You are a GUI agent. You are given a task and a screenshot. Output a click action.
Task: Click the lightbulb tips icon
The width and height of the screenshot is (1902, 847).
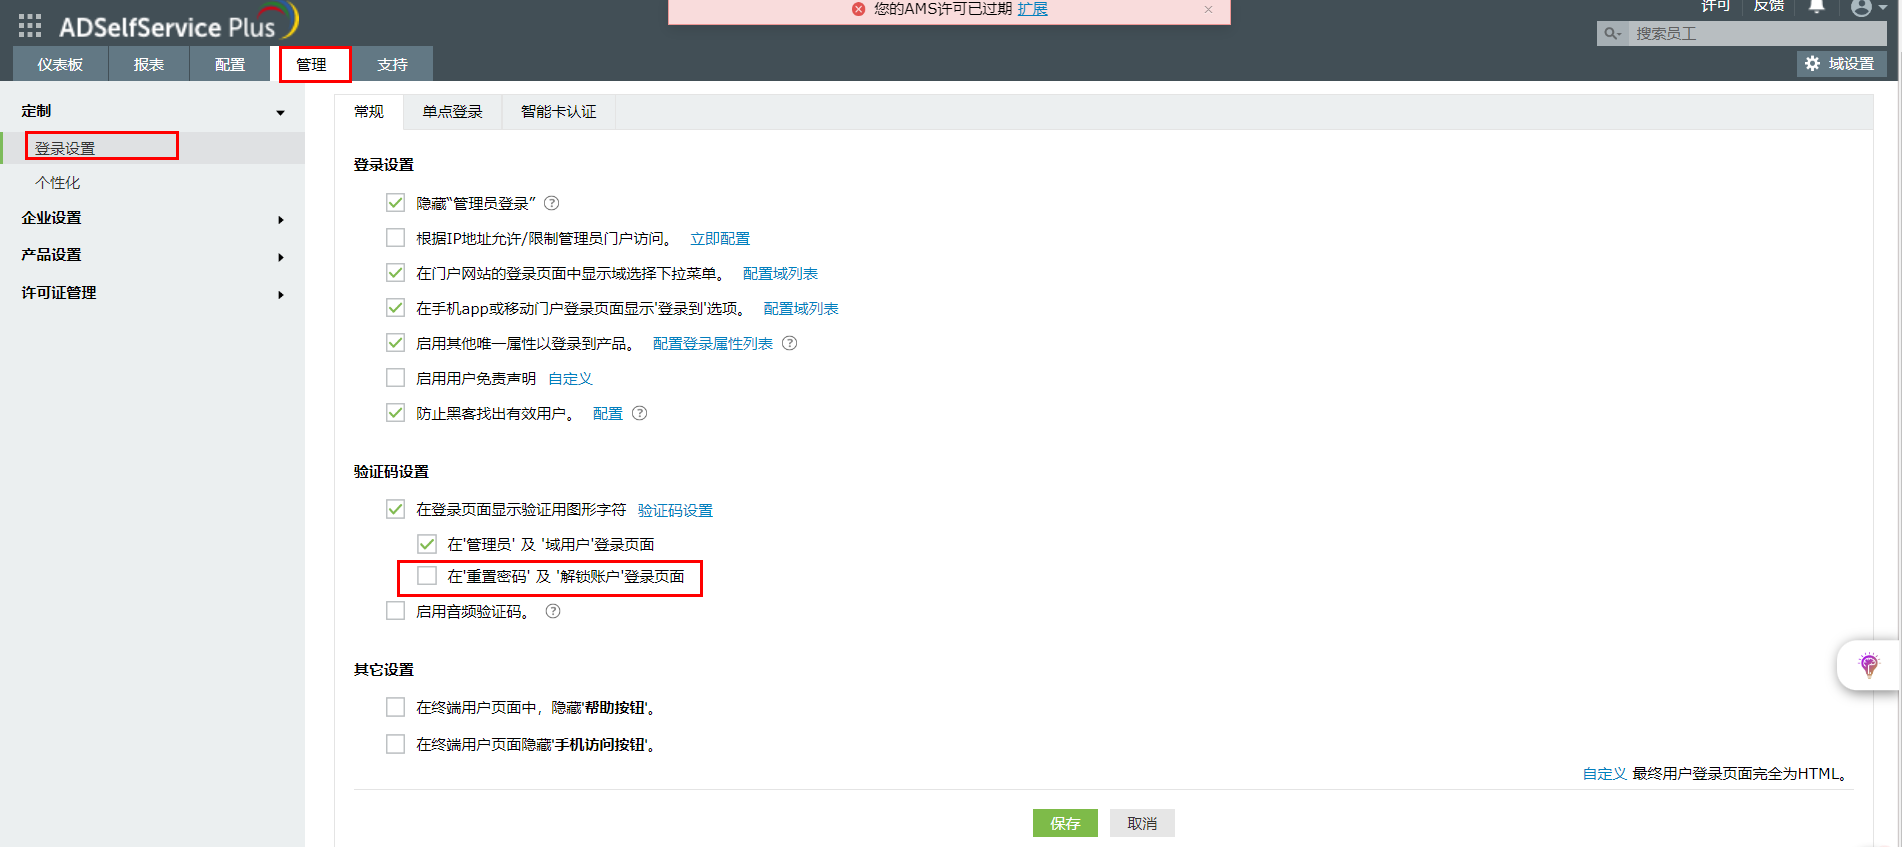coord(1869,665)
